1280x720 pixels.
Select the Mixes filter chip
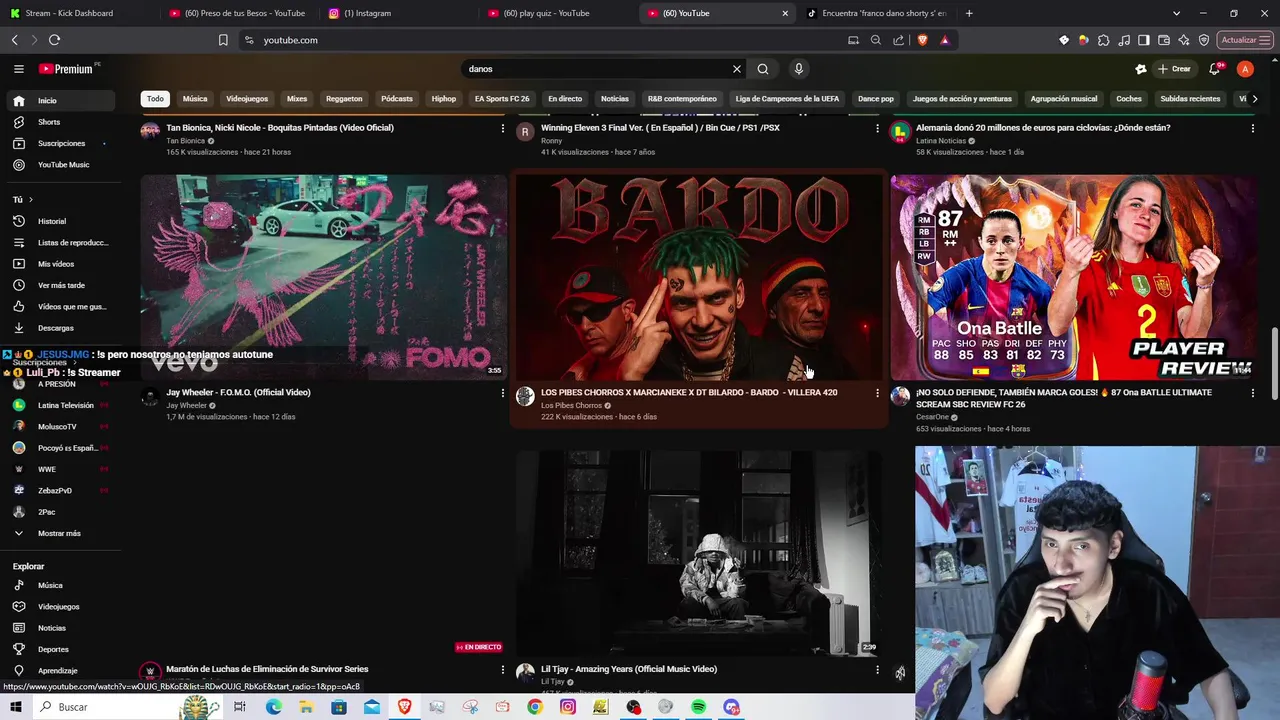point(297,99)
